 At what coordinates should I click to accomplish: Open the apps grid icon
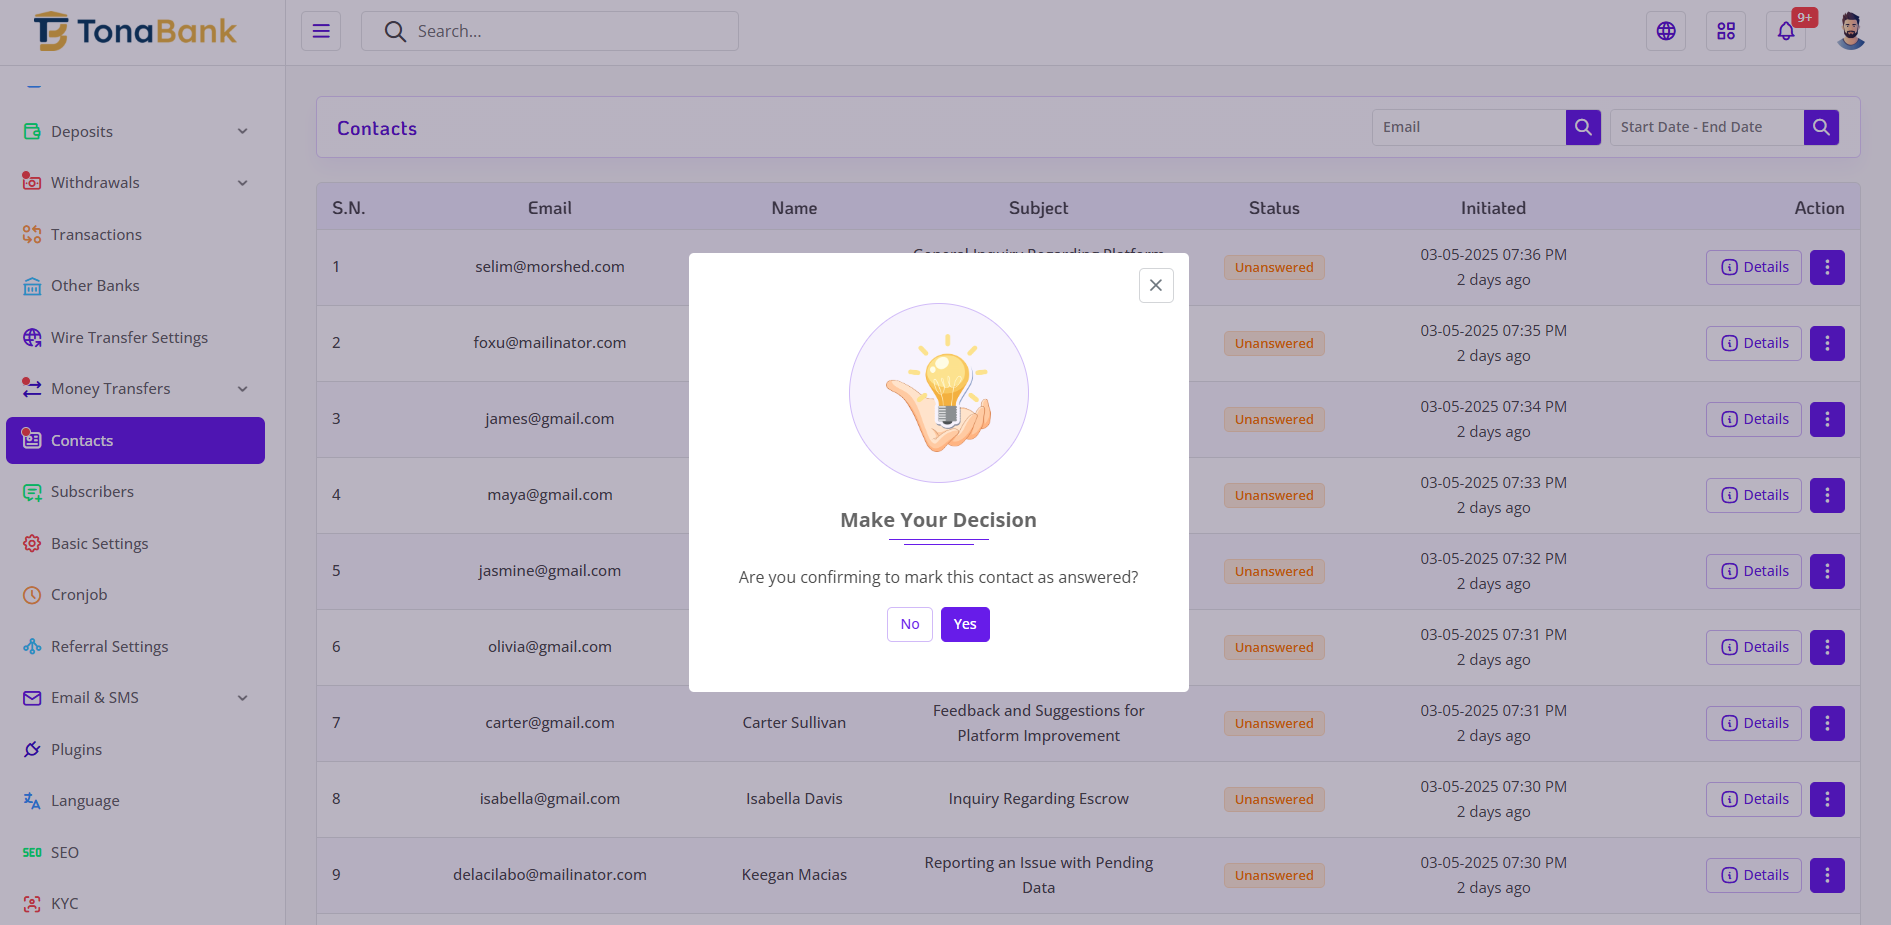1725,31
